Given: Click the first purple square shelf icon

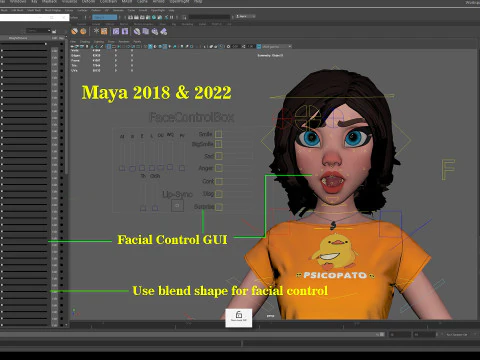Looking at the screenshot, I should point(116,31).
